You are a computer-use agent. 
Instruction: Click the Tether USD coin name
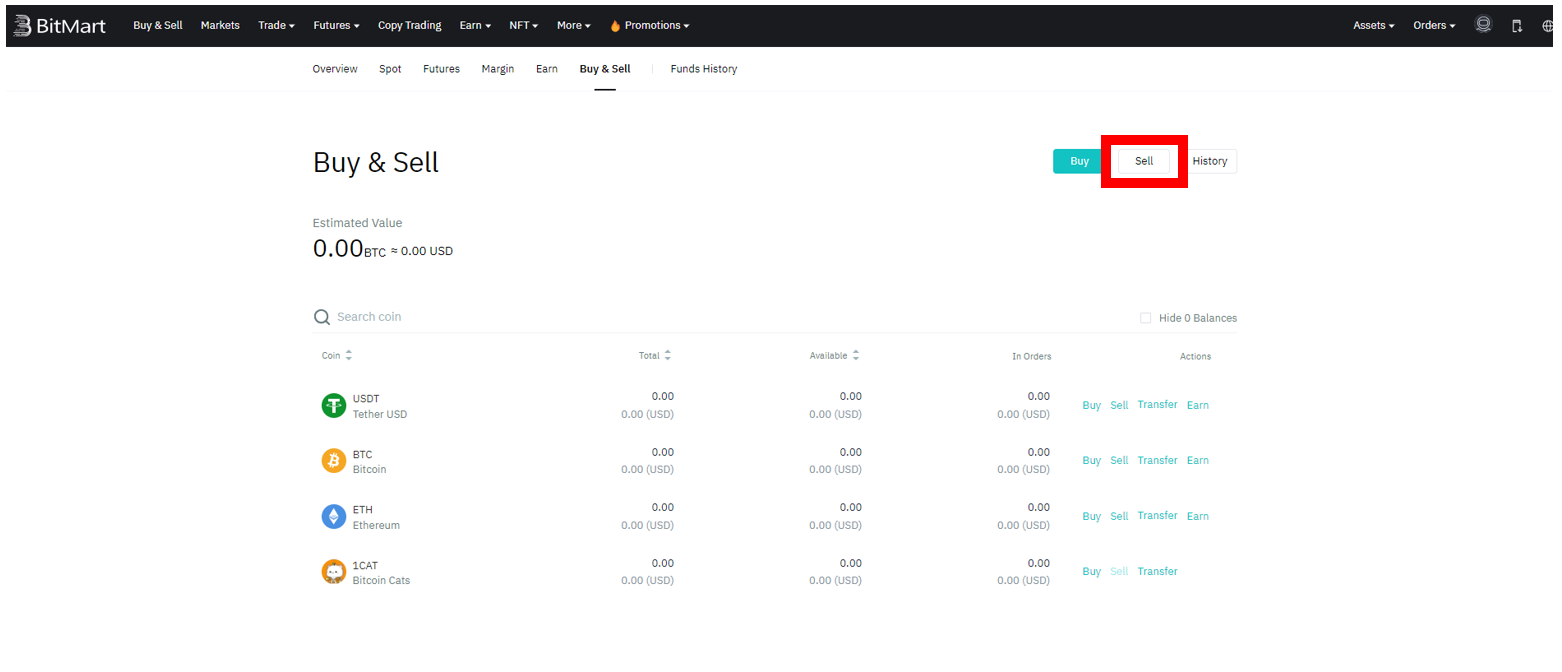[x=380, y=414]
